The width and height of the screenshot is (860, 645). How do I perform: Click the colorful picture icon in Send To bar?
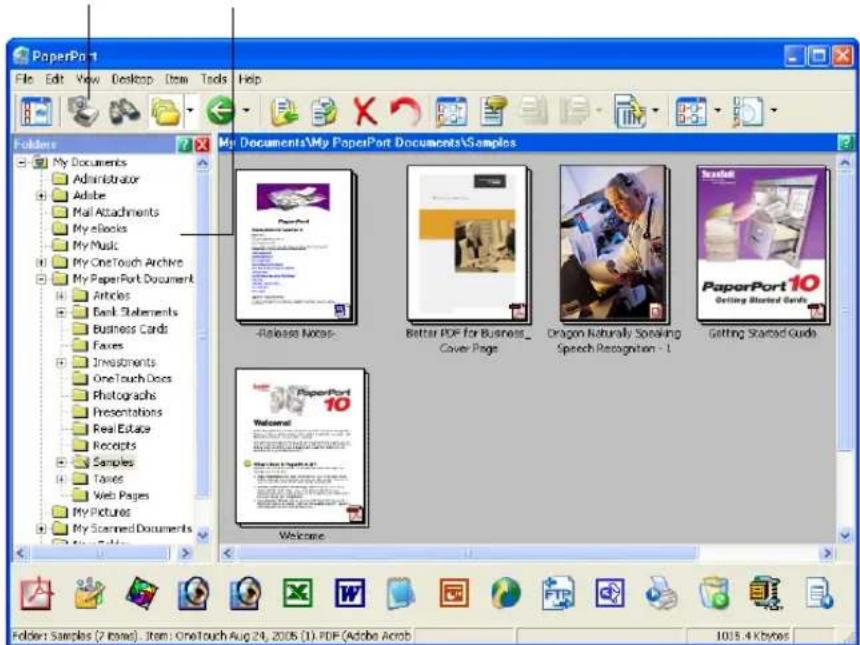pos(142,594)
